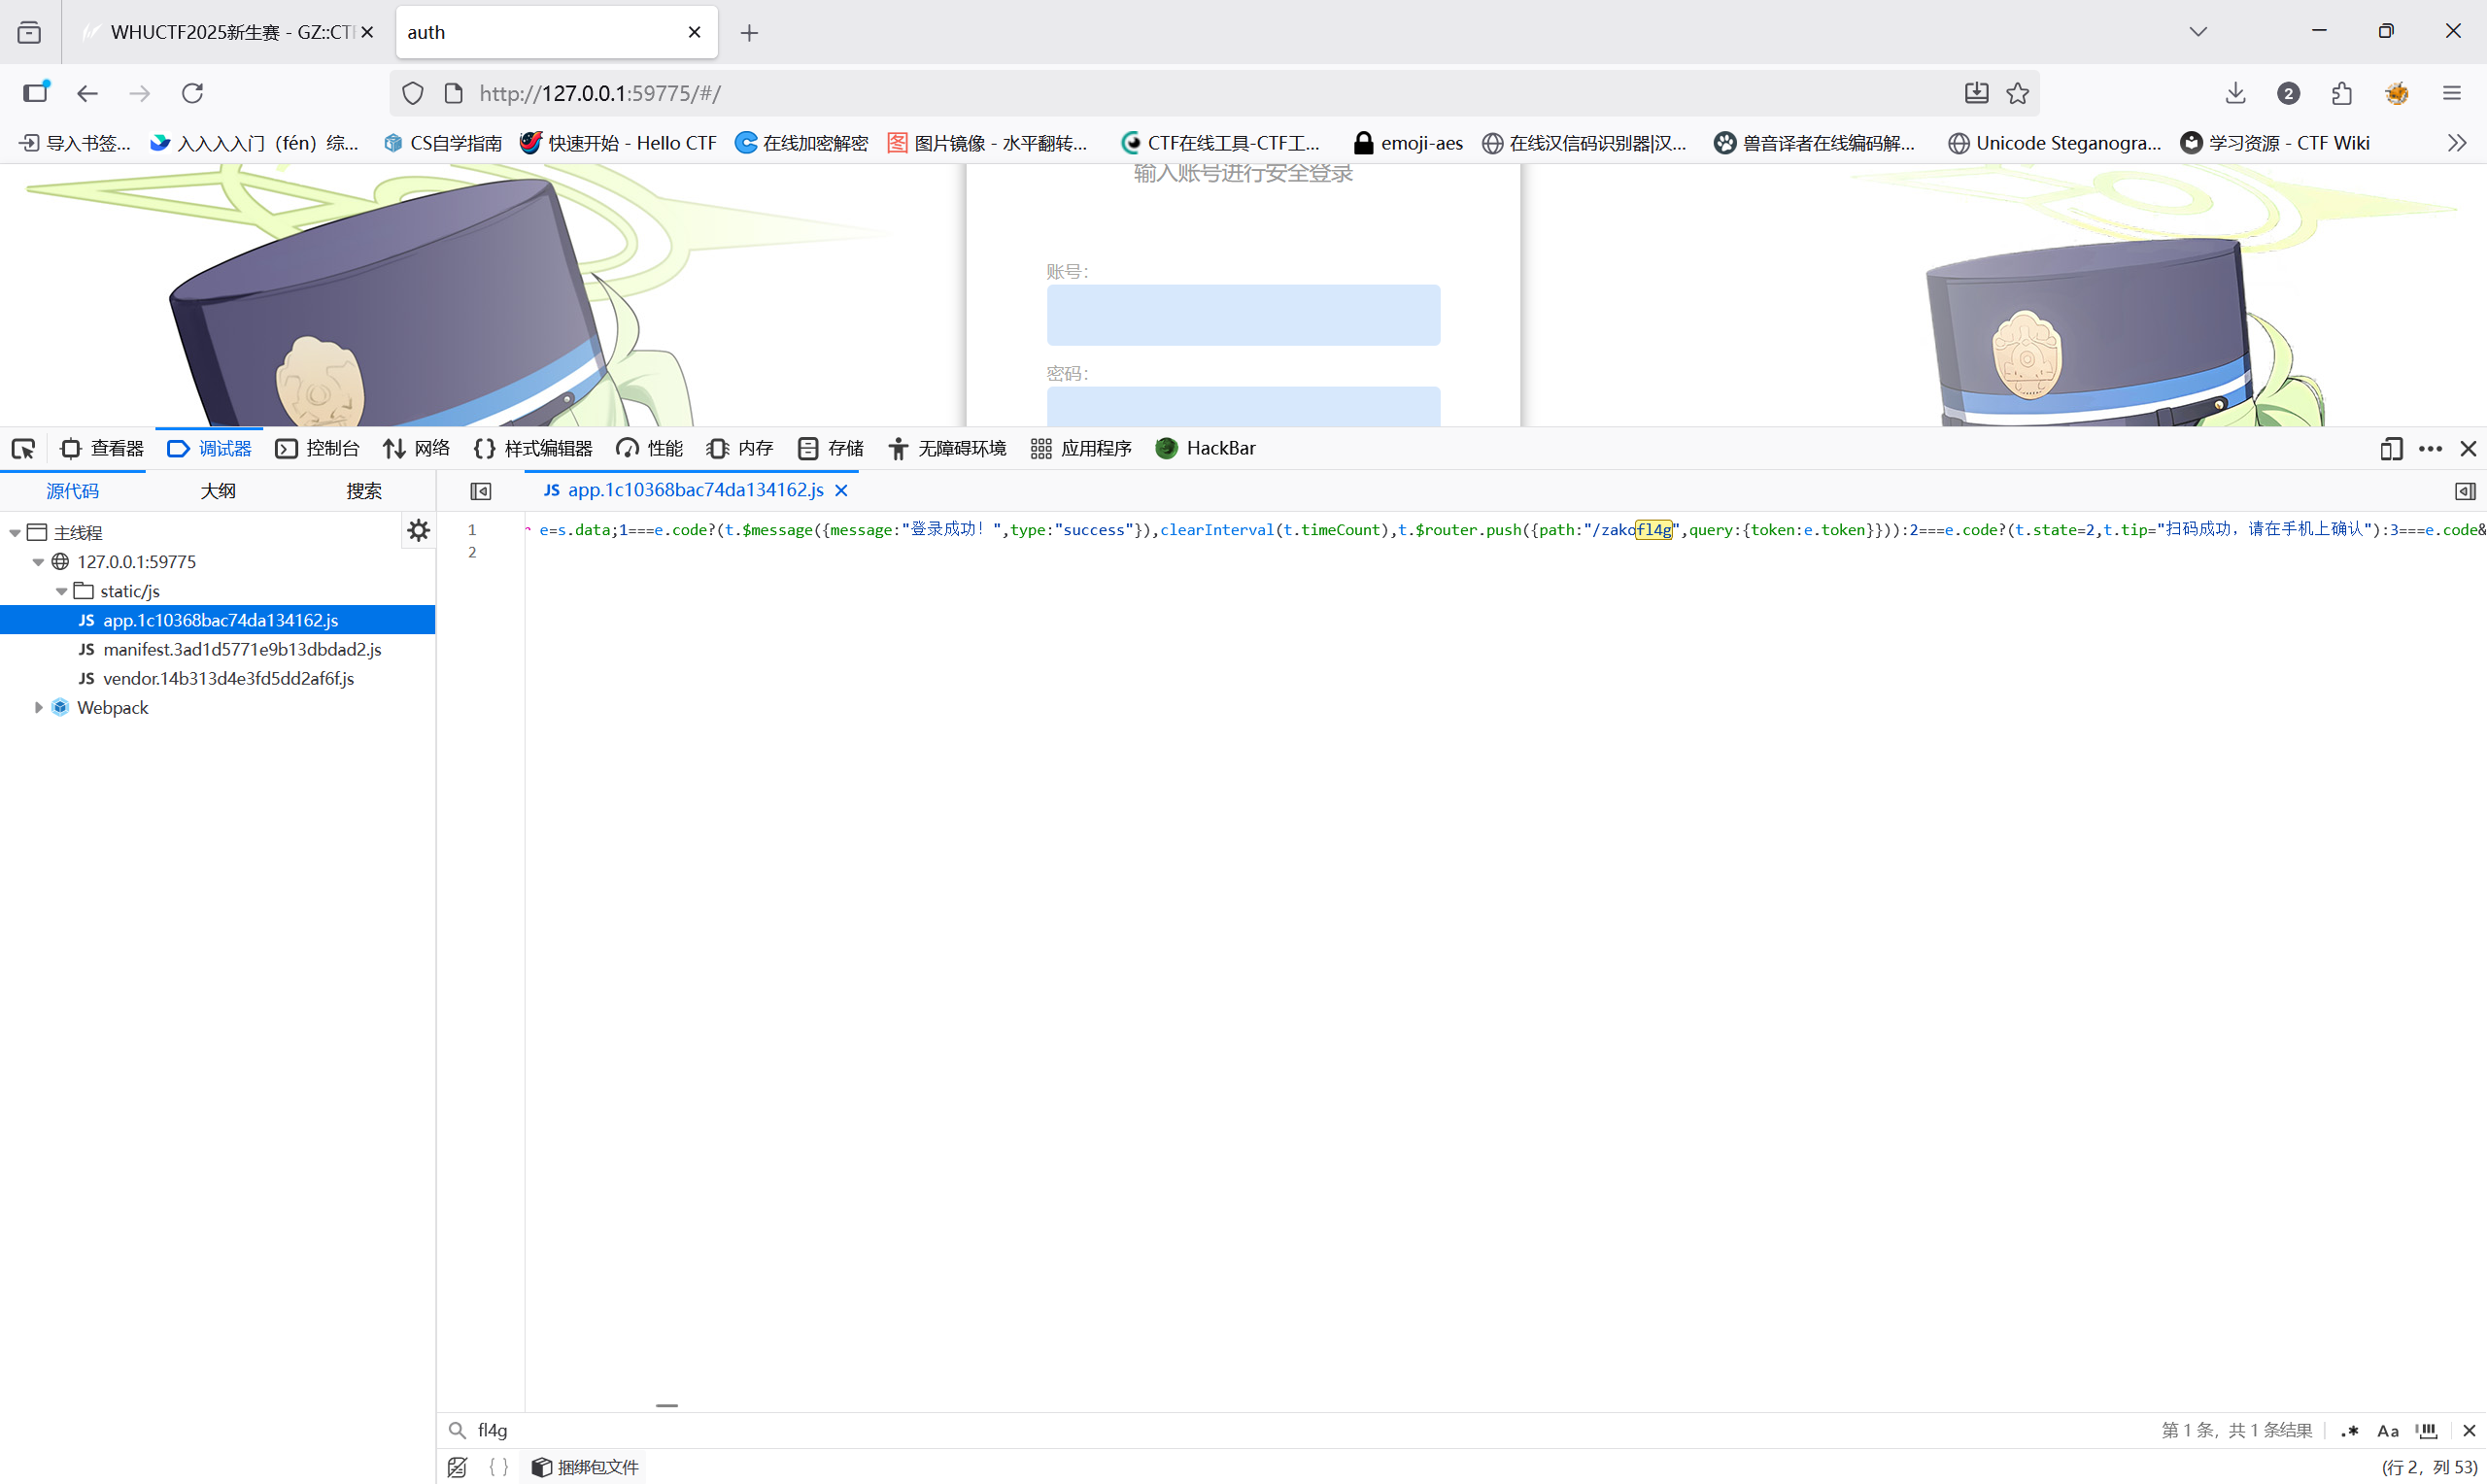This screenshot has width=2487, height=1484.
Task: Click the reload page button
Action: point(192,93)
